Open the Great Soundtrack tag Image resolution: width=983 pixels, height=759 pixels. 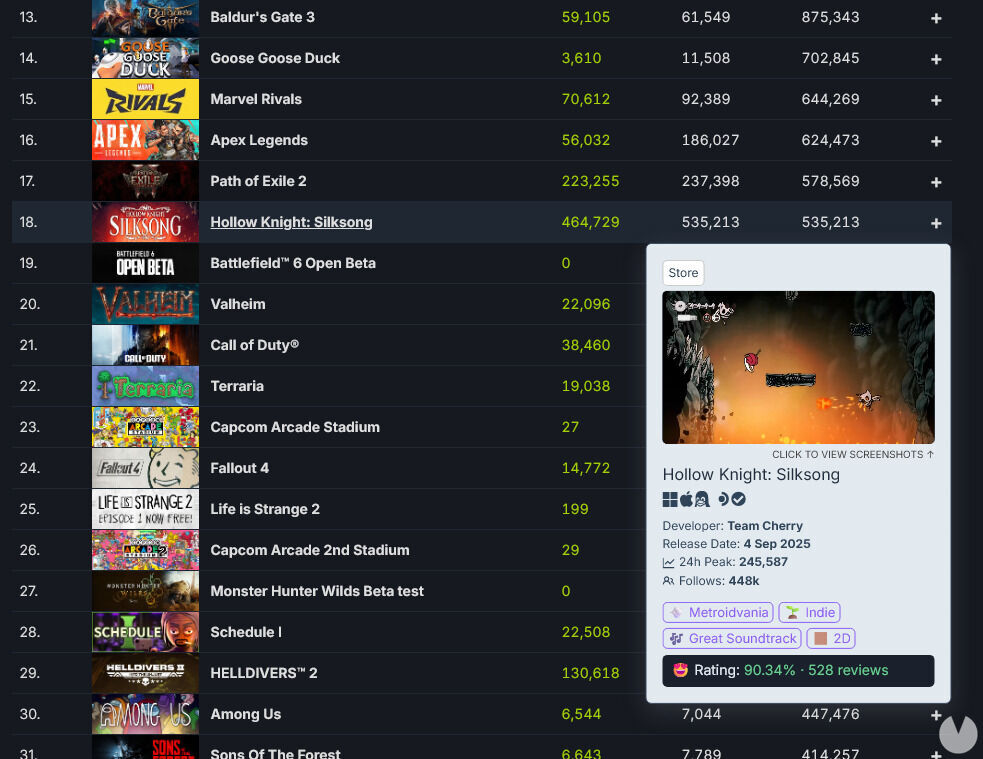click(732, 638)
